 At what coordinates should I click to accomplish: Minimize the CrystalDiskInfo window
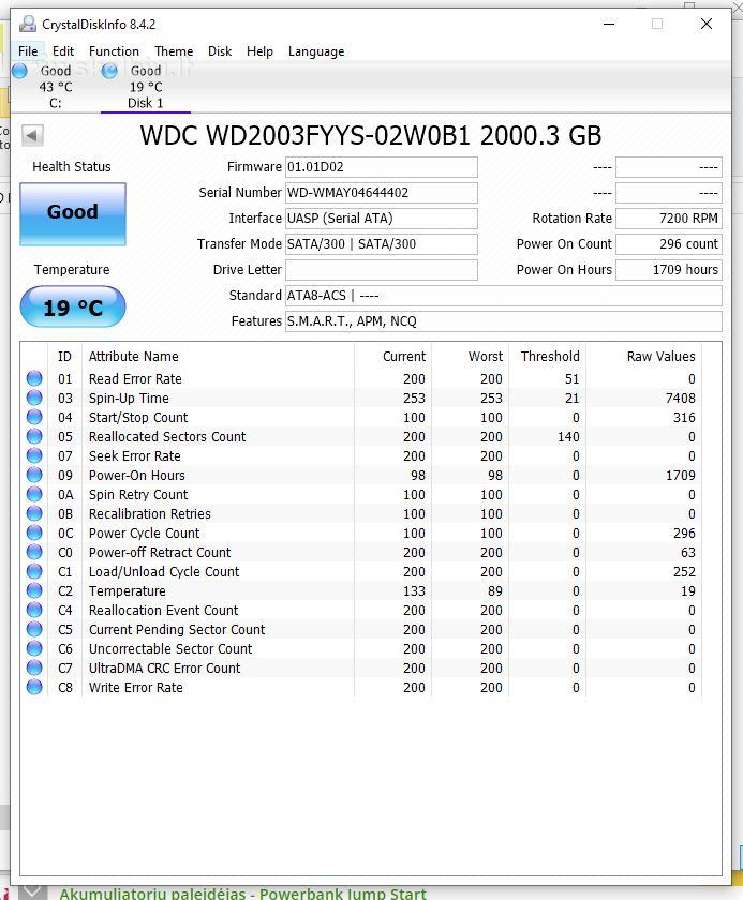click(x=609, y=24)
